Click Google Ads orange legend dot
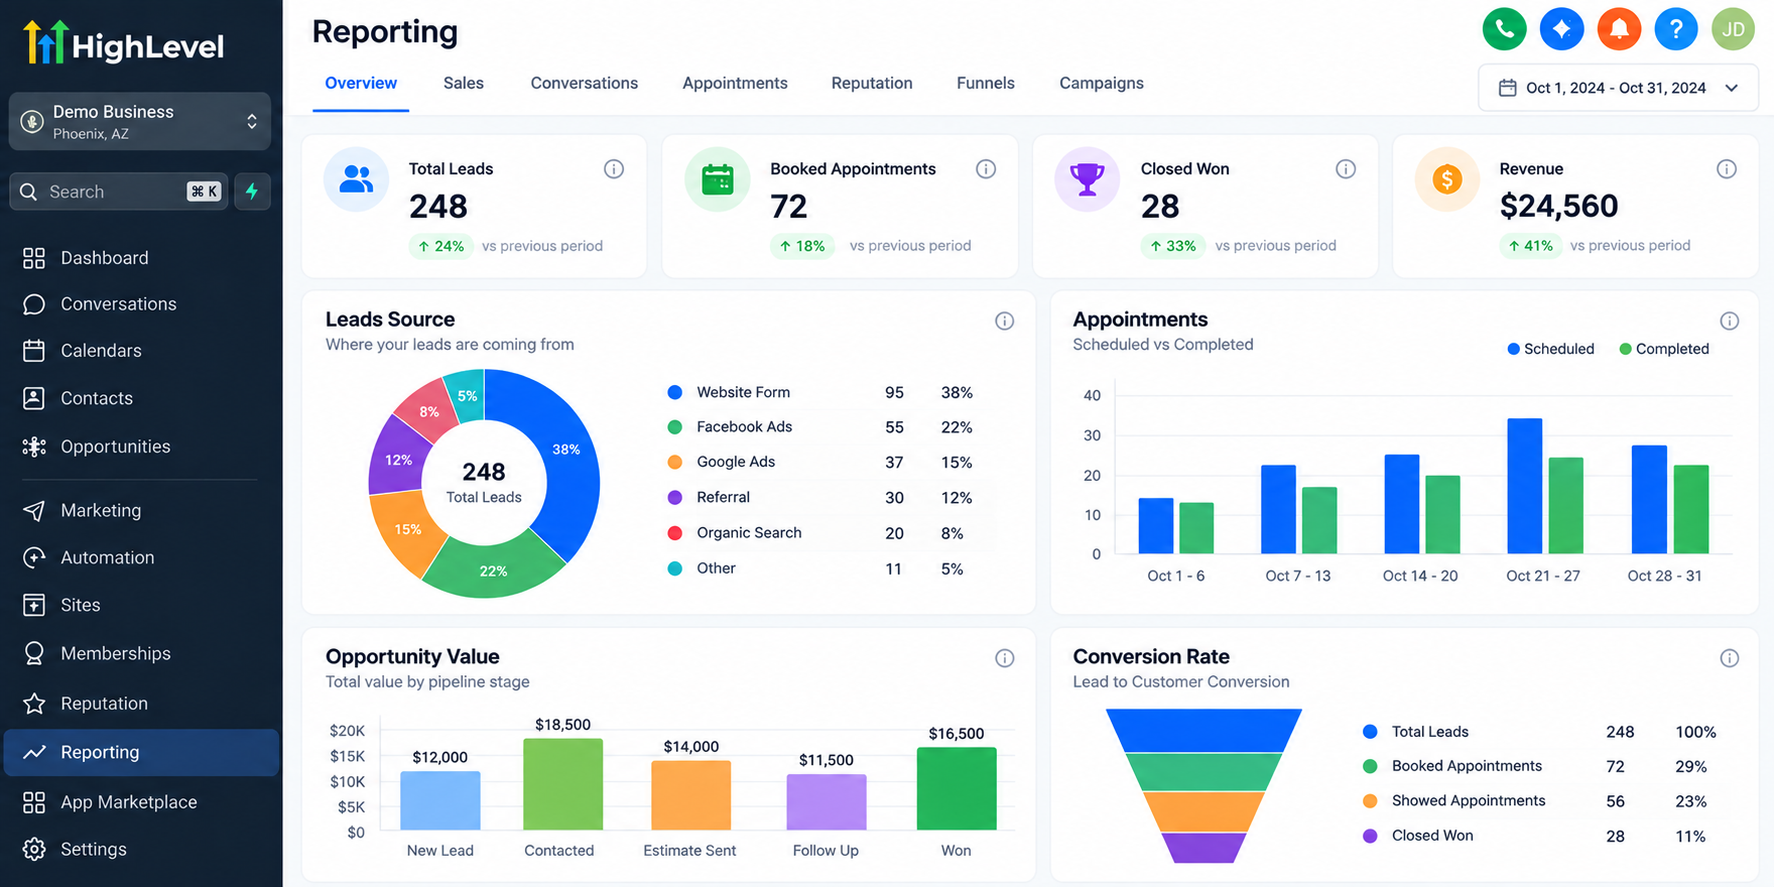The height and width of the screenshot is (887, 1774). (x=675, y=462)
